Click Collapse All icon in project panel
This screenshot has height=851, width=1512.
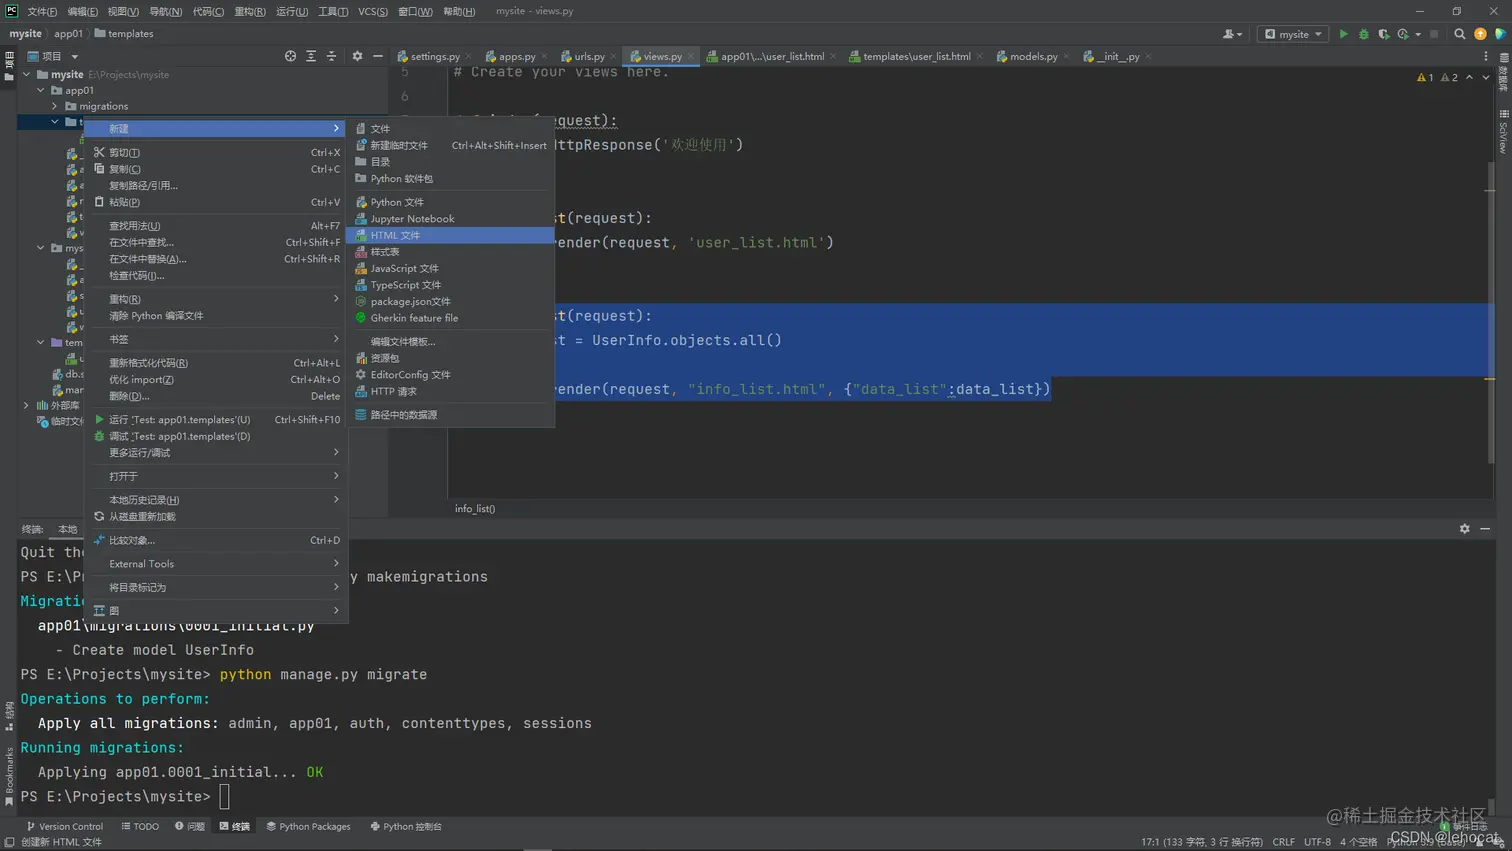tap(331, 56)
